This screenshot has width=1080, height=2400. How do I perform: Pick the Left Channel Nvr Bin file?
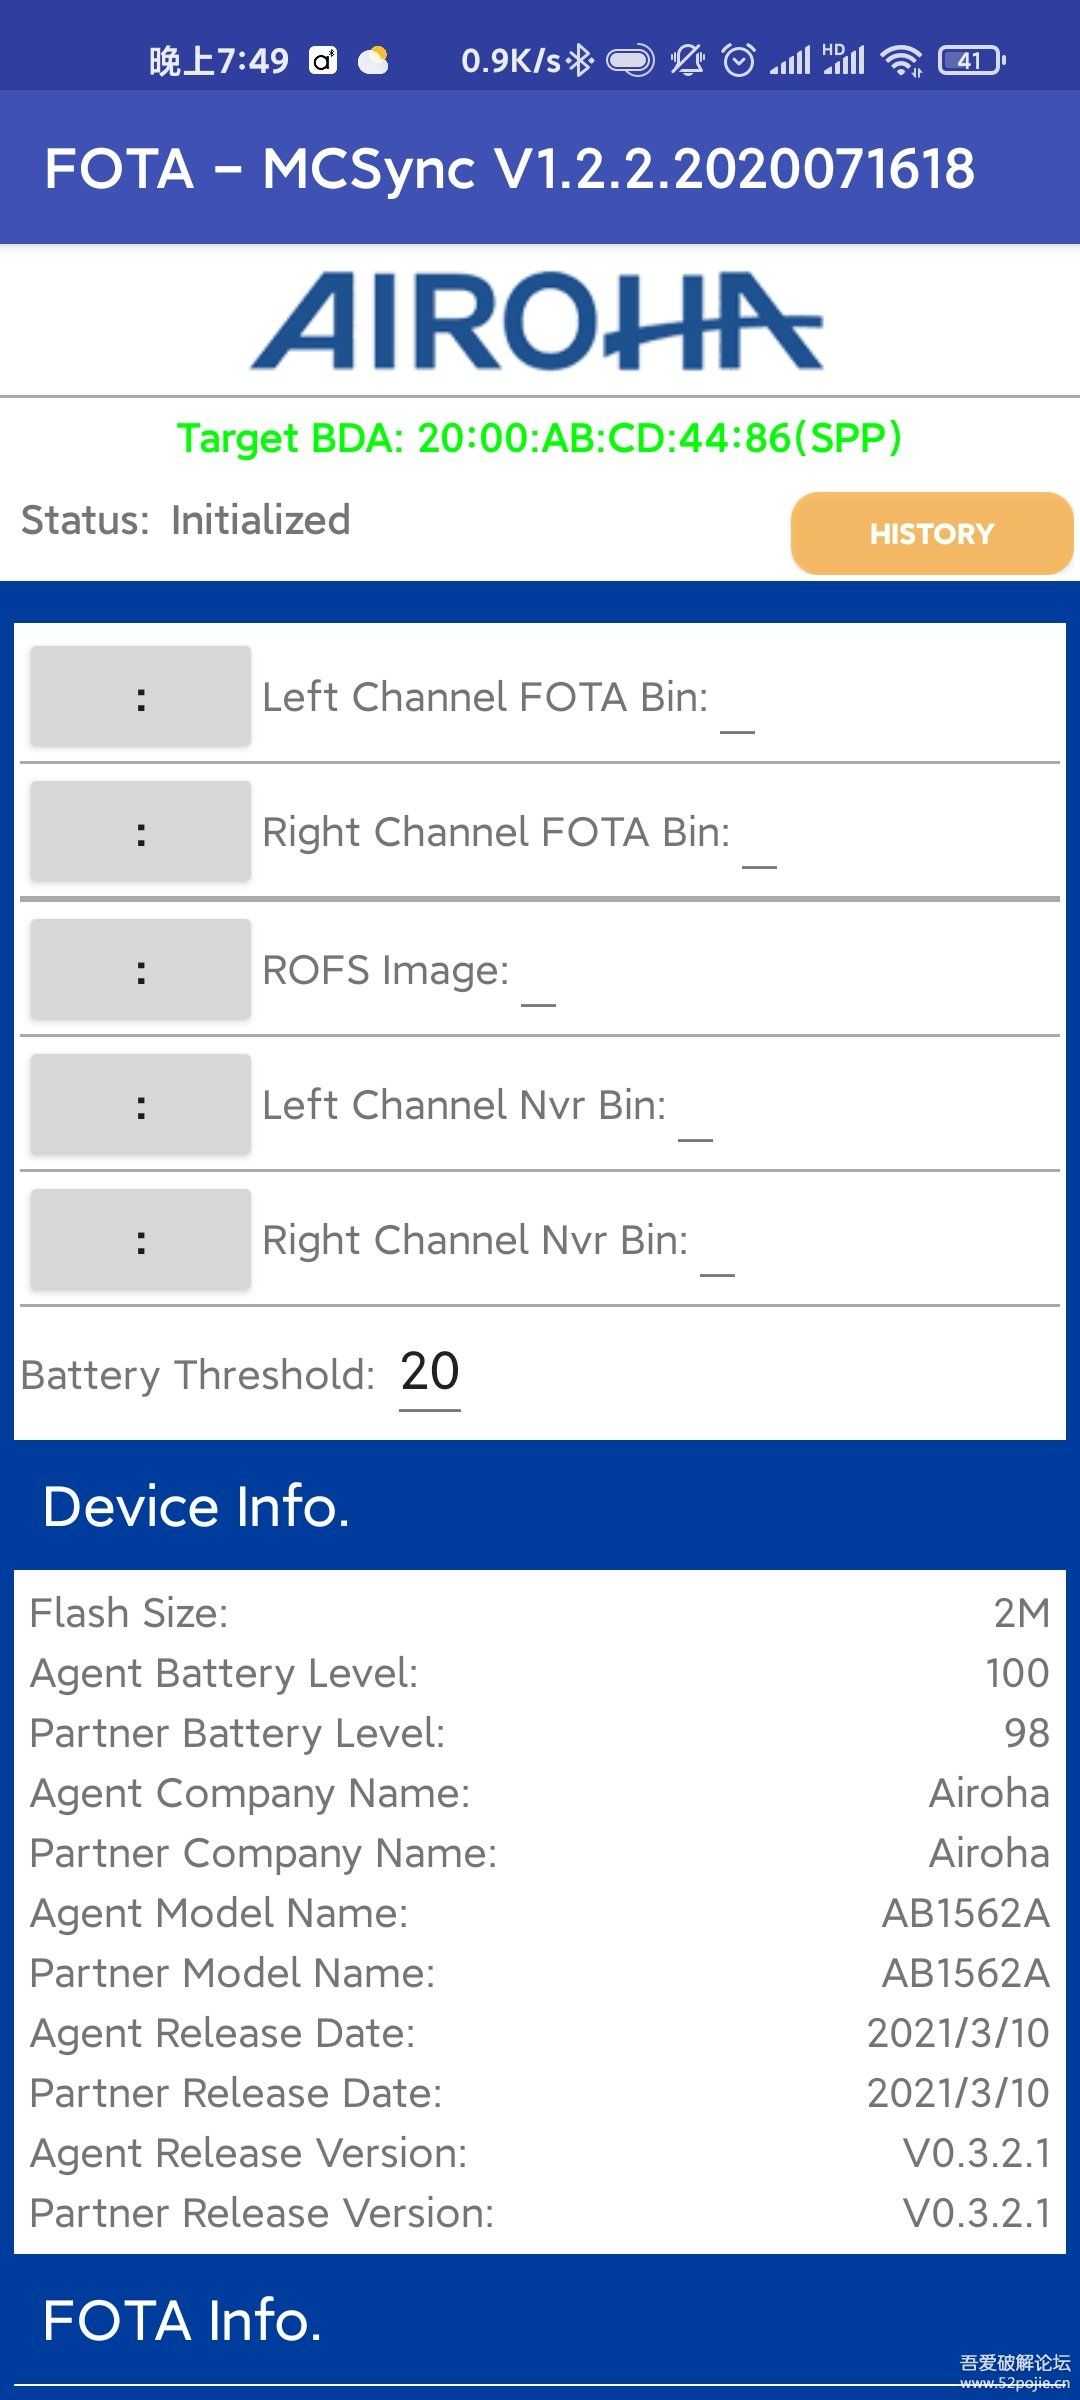tap(140, 1104)
